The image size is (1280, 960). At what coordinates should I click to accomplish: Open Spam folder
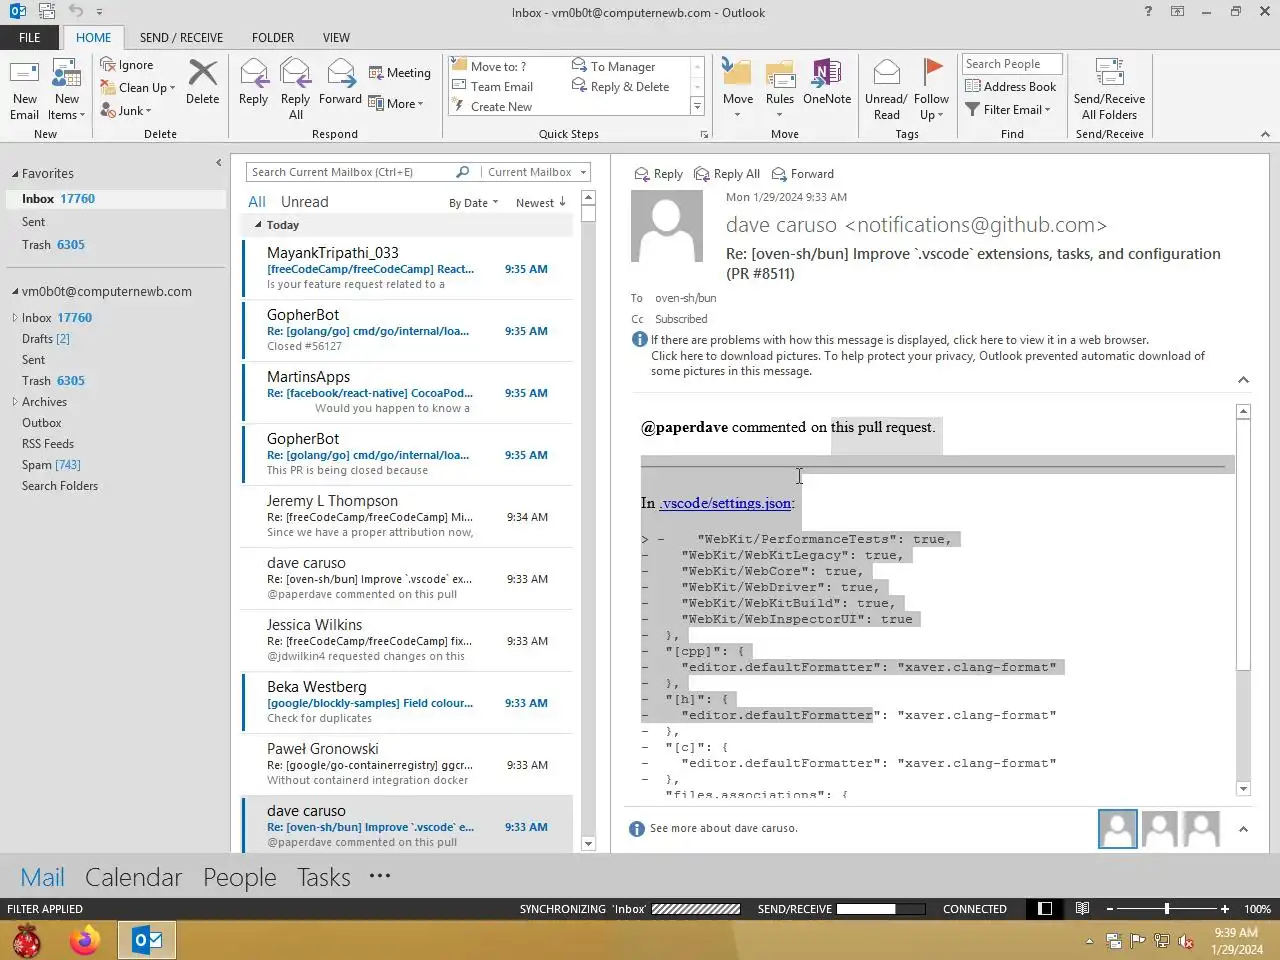pyautogui.click(x=51, y=465)
